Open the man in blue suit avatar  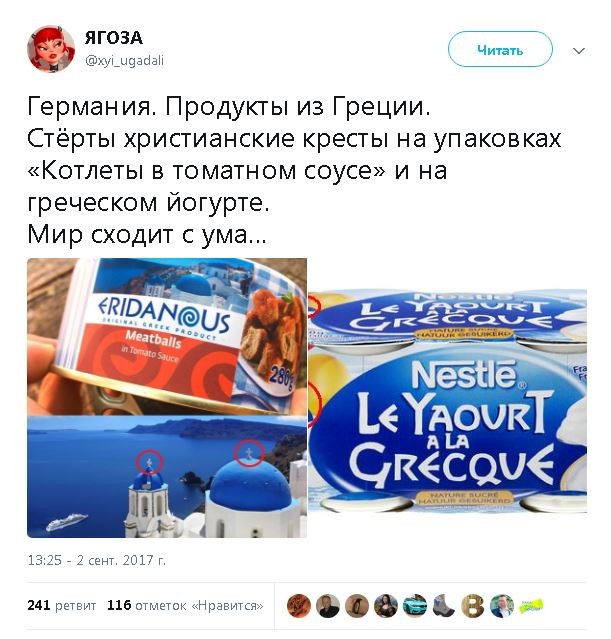coord(502,606)
